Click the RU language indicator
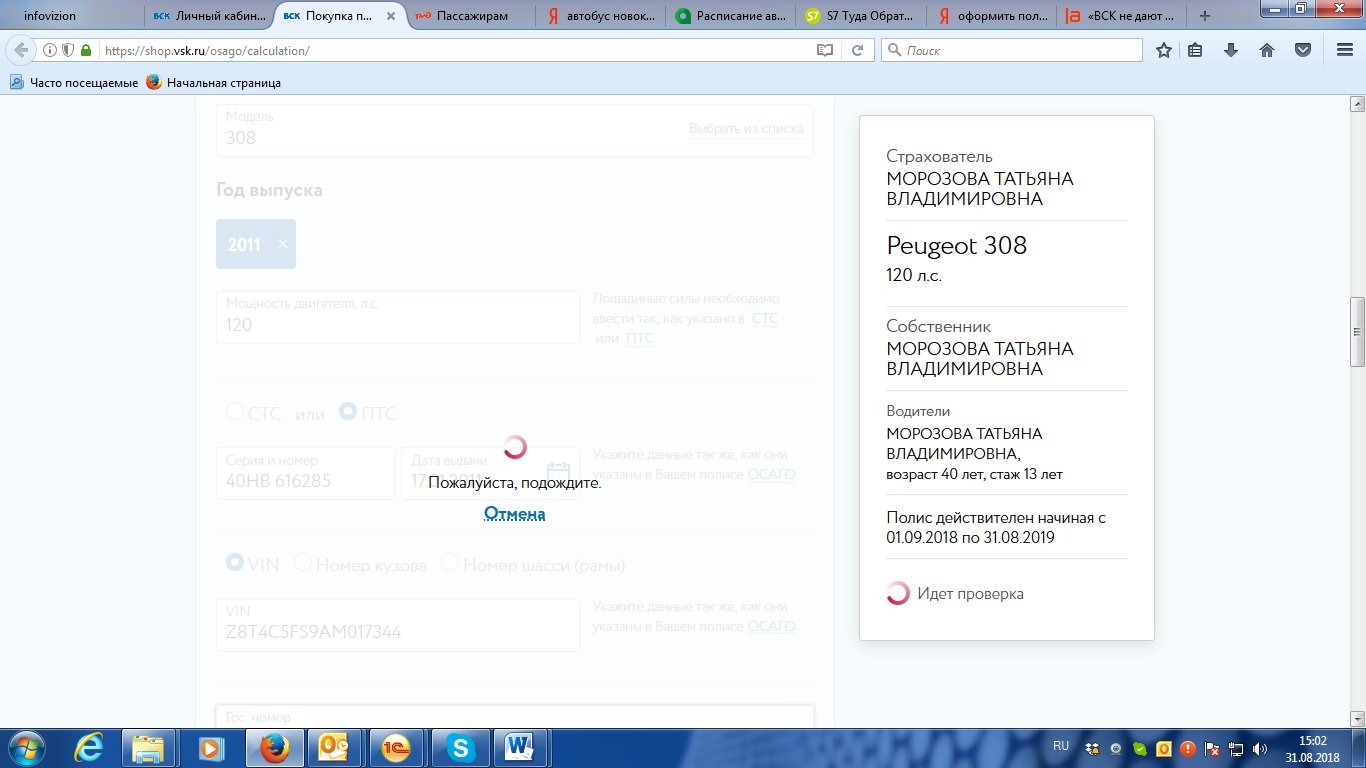The image size is (1366, 768). tap(1061, 746)
